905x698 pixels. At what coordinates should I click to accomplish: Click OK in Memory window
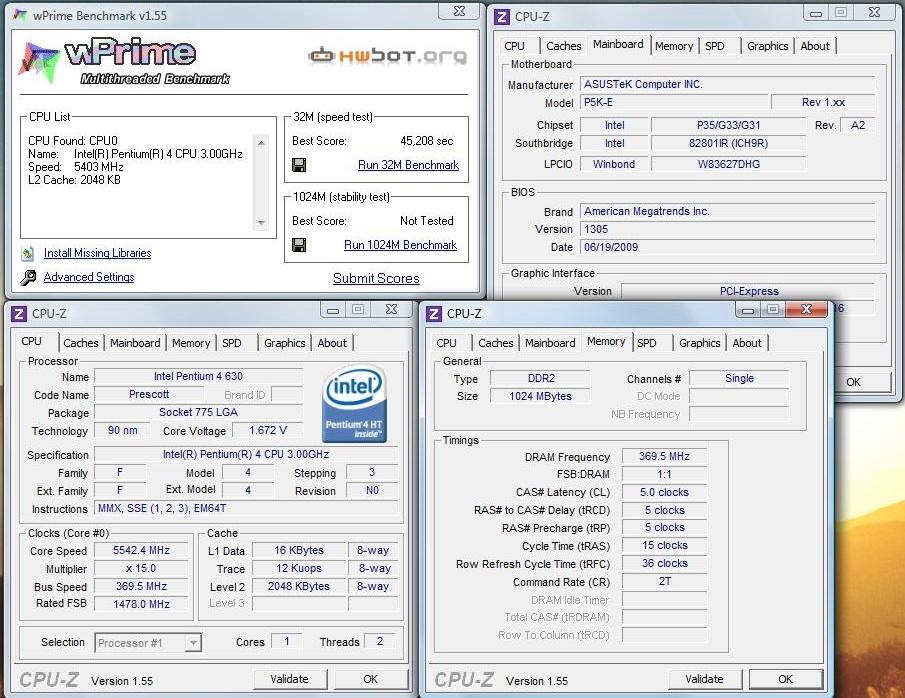[786, 680]
